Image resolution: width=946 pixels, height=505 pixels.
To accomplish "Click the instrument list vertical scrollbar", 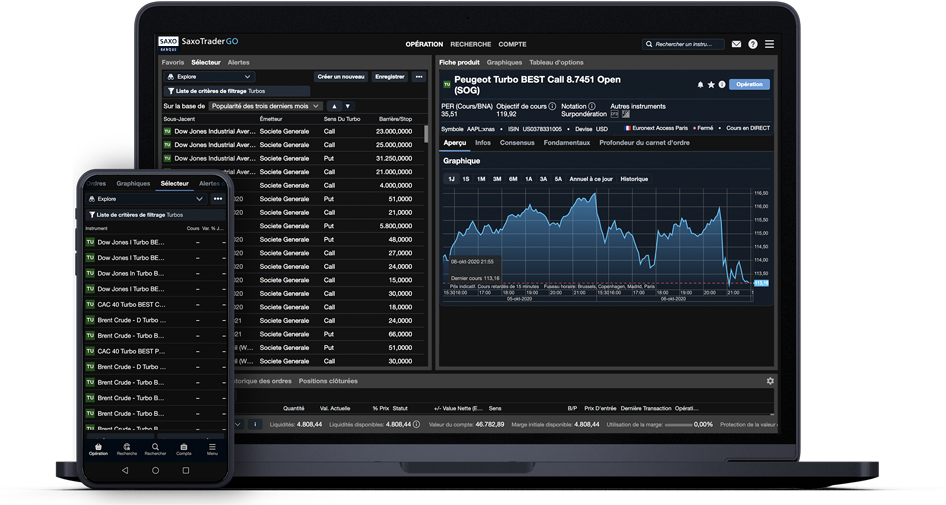I will coord(426,134).
